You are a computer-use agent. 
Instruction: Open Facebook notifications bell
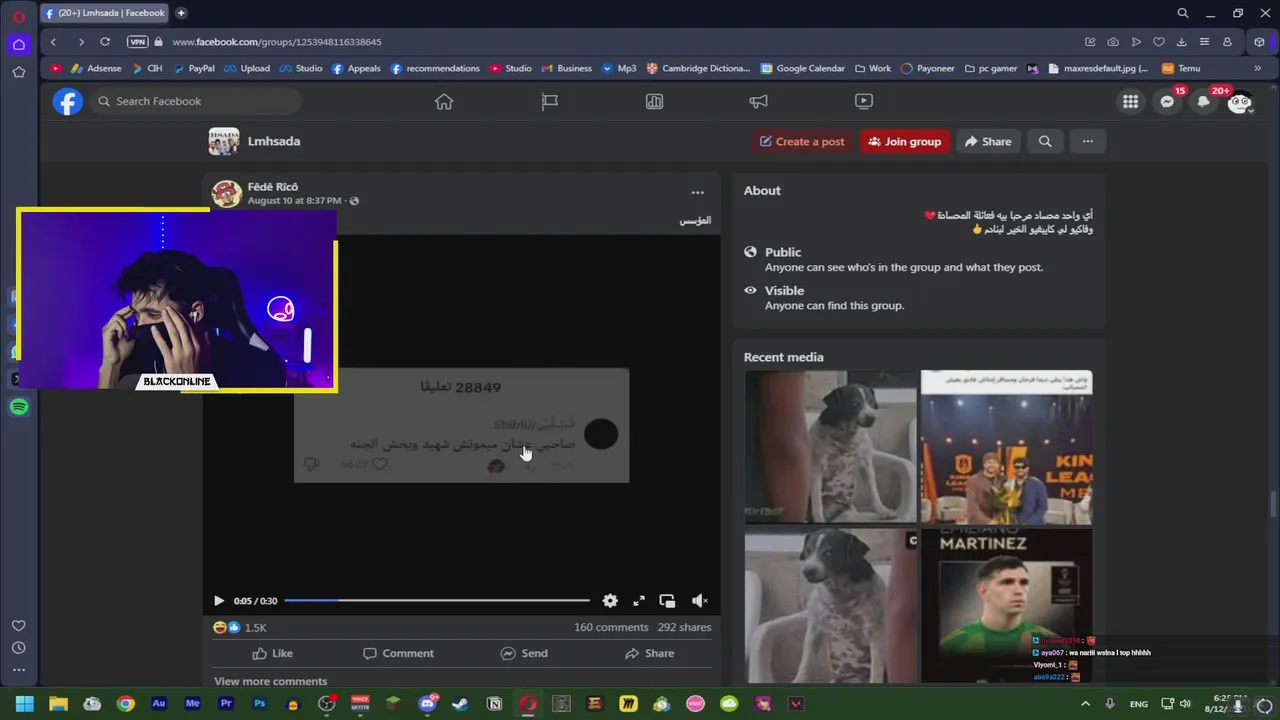pyautogui.click(x=1204, y=101)
